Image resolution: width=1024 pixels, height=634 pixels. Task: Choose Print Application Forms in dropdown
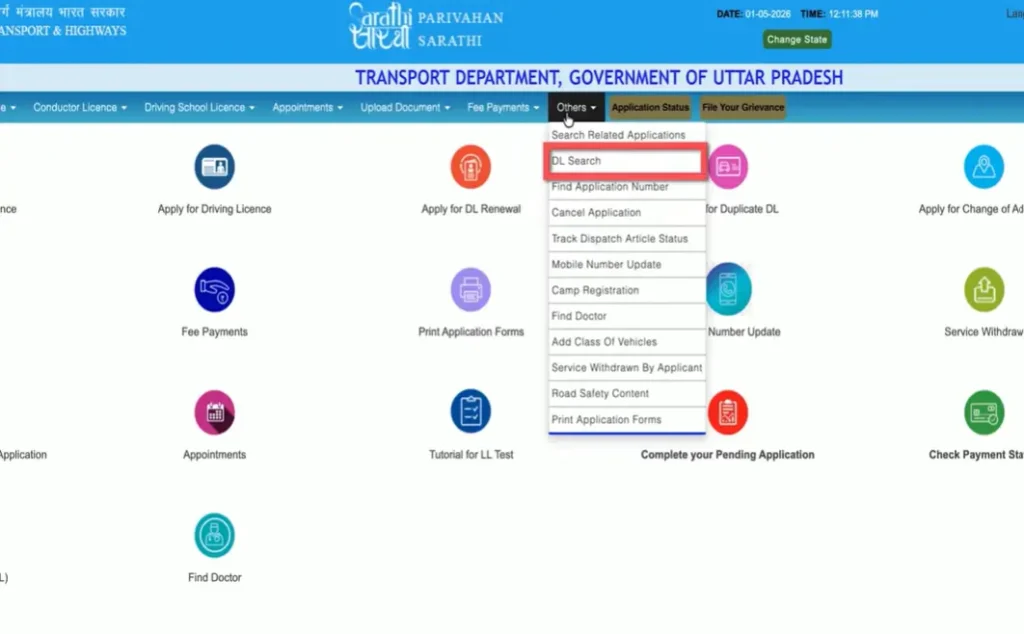point(626,420)
